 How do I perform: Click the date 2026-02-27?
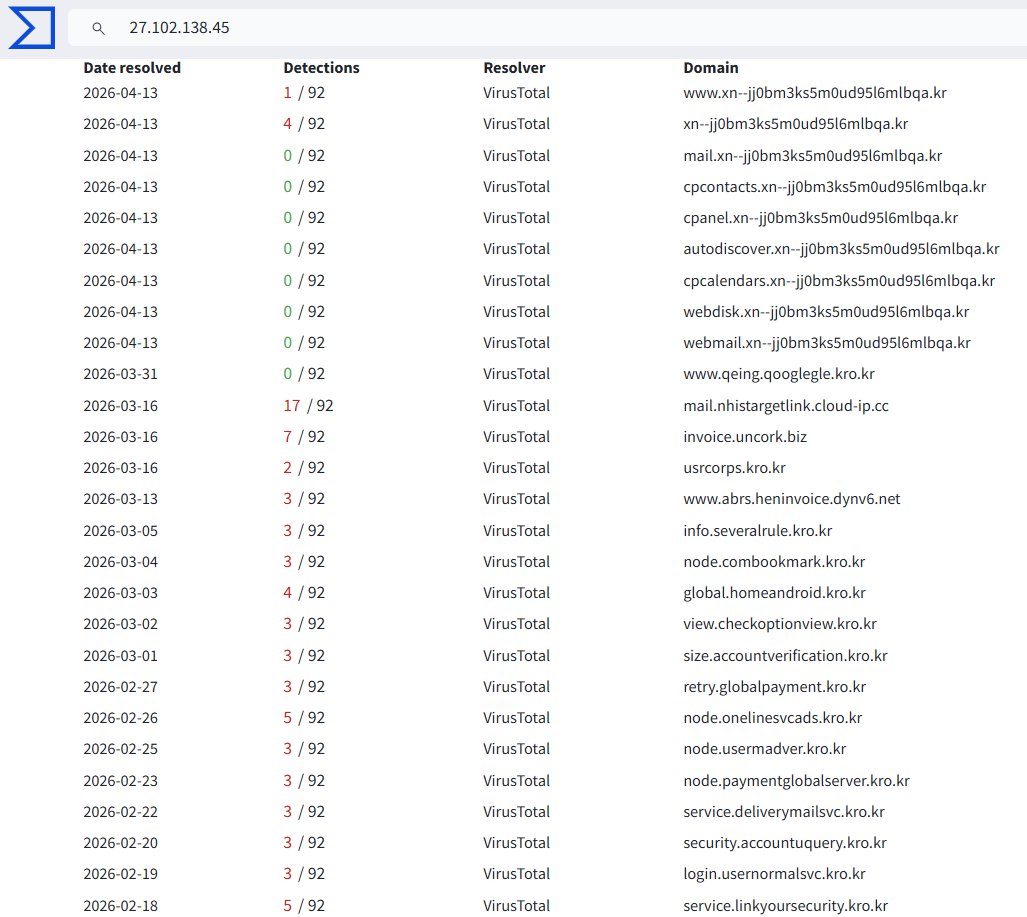tap(121, 687)
